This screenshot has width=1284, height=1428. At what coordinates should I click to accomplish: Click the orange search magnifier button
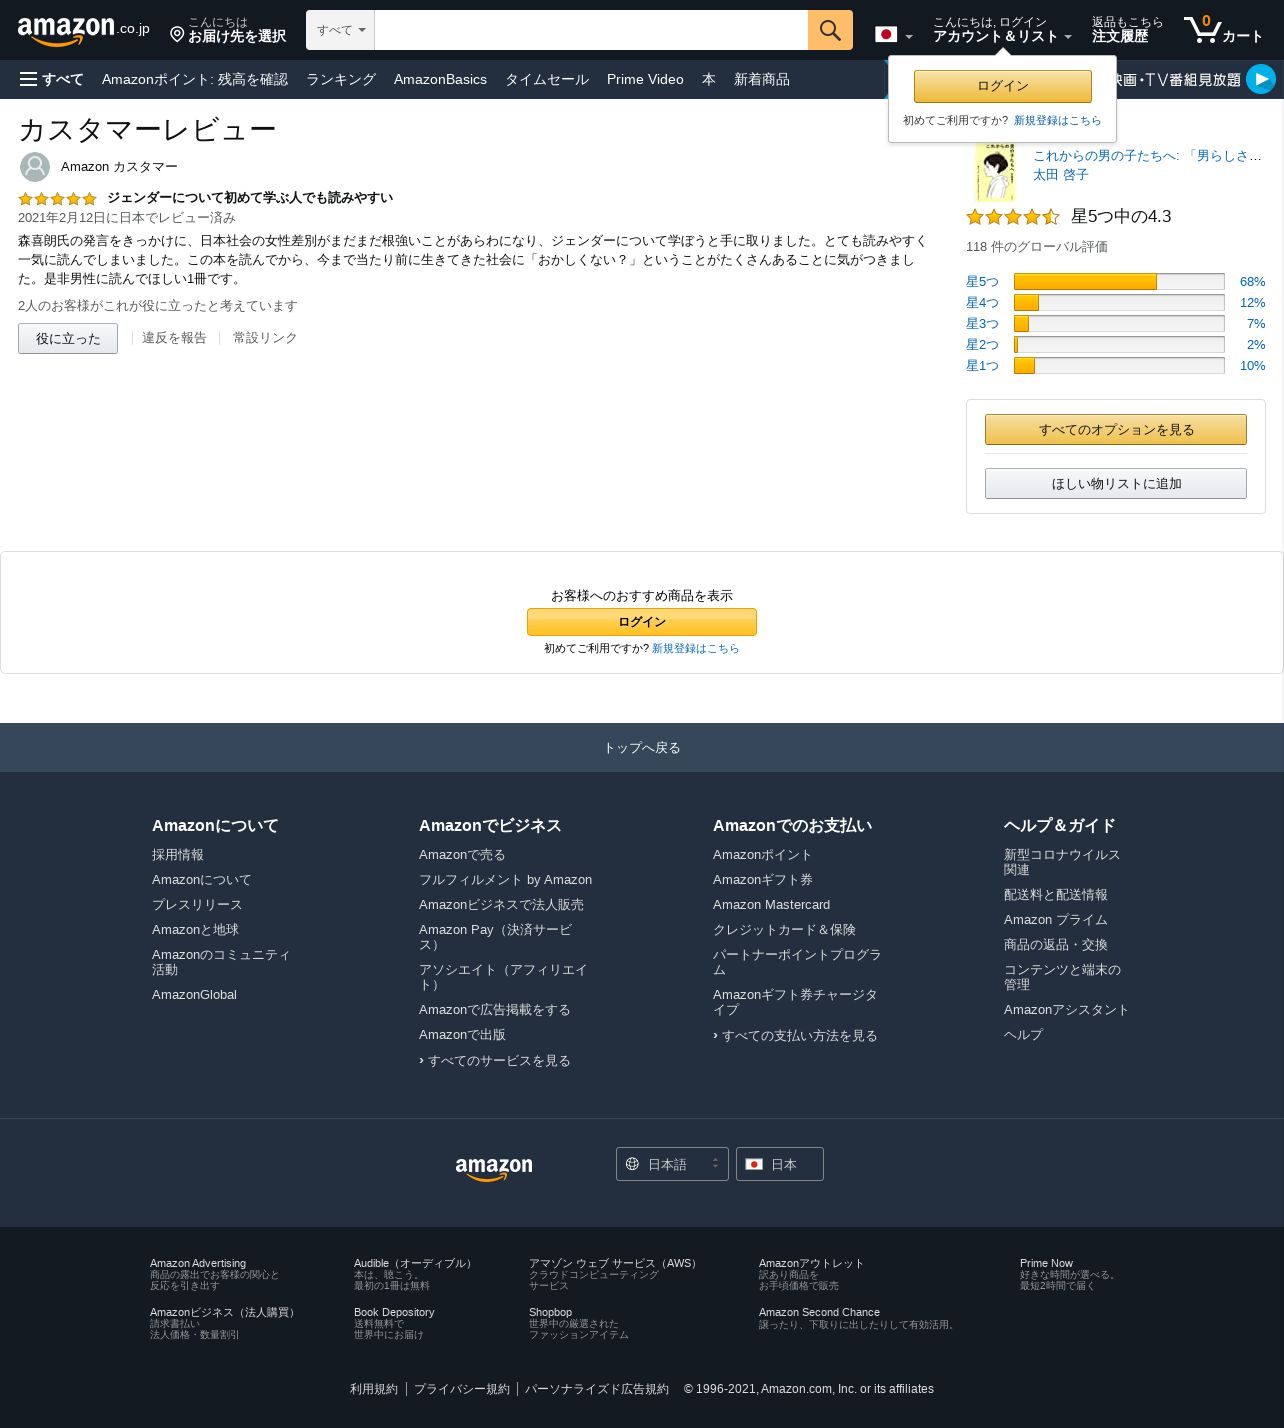tap(830, 30)
